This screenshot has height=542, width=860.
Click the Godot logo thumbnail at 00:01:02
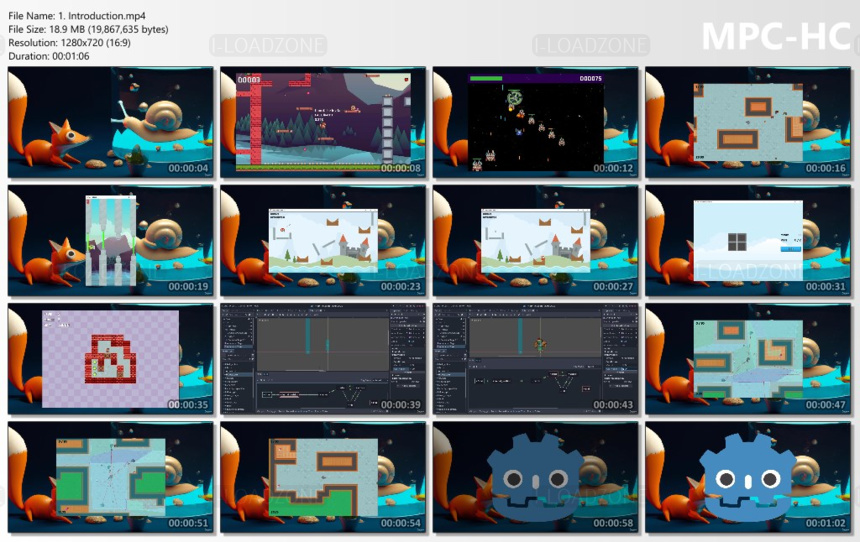747,478
